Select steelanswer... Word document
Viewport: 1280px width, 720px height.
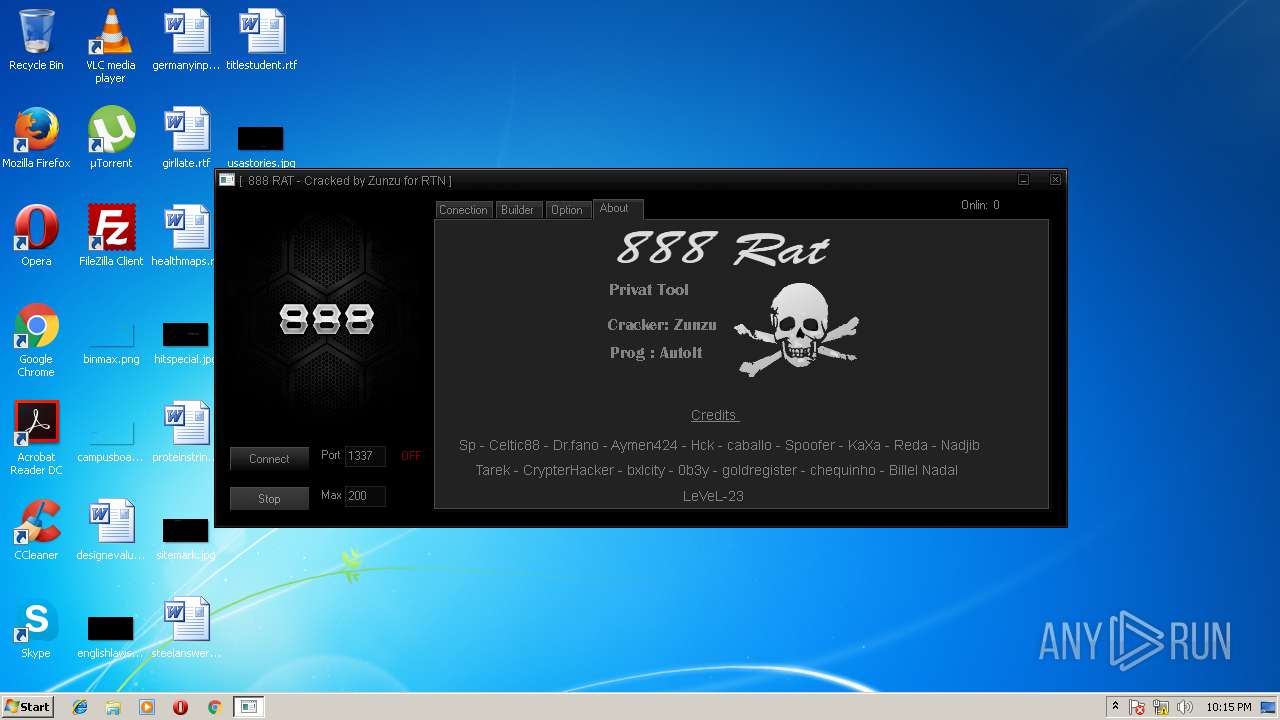click(186, 628)
